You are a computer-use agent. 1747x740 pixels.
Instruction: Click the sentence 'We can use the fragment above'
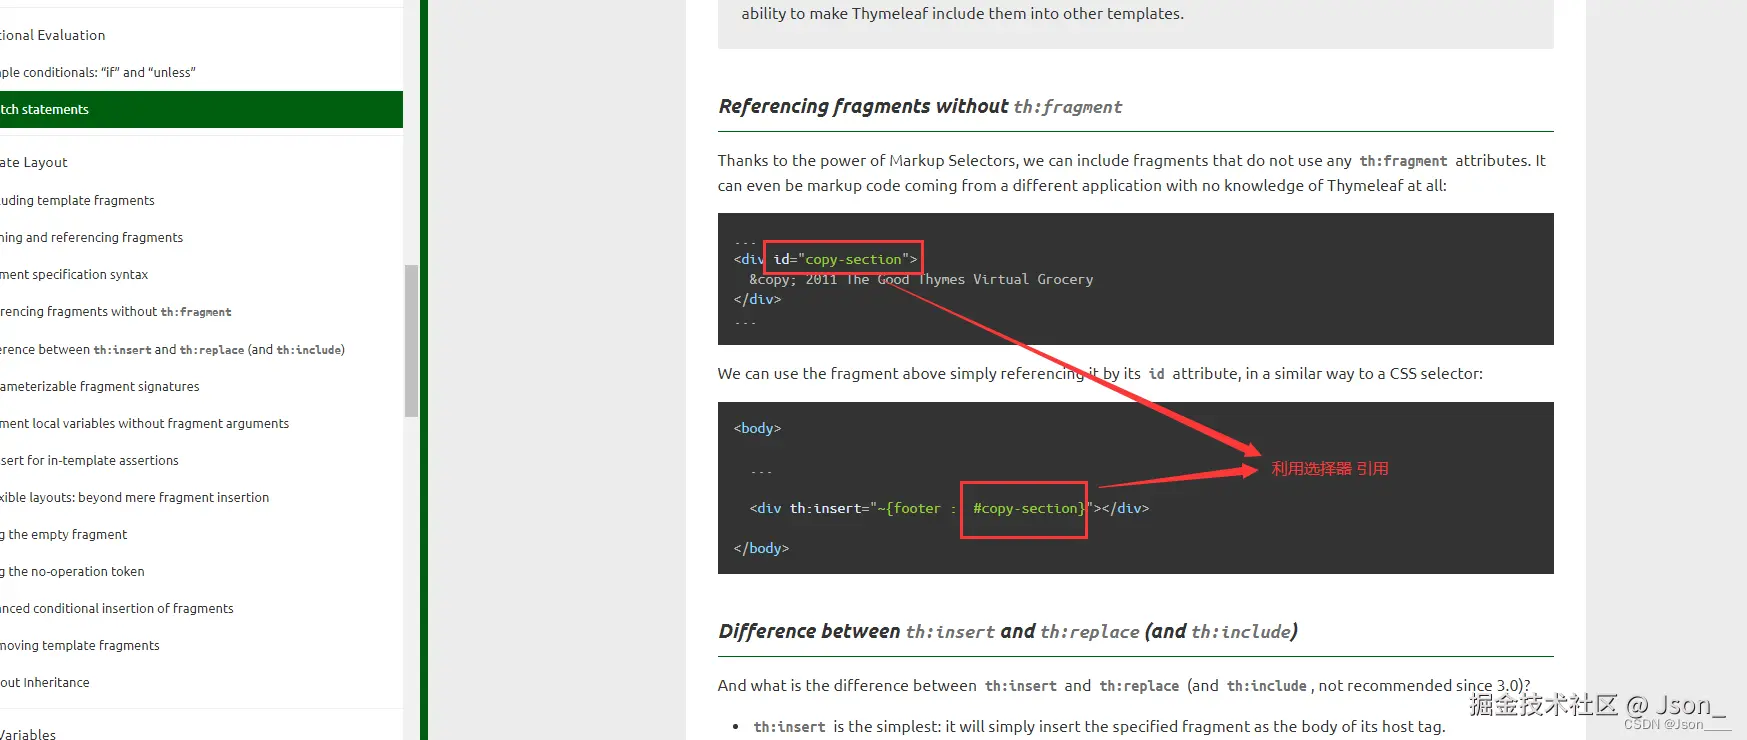(x=1100, y=373)
